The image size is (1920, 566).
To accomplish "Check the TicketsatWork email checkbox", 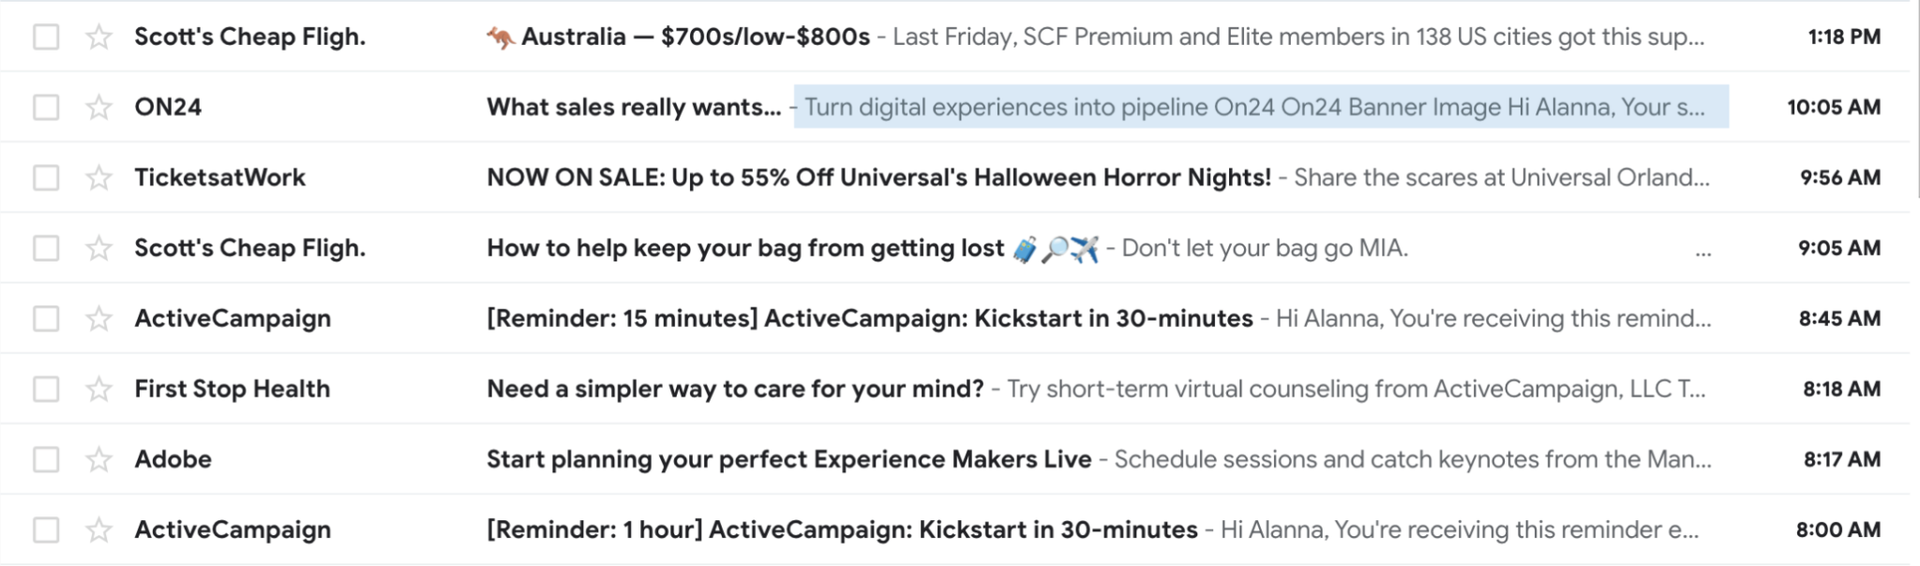I will pos(46,178).
